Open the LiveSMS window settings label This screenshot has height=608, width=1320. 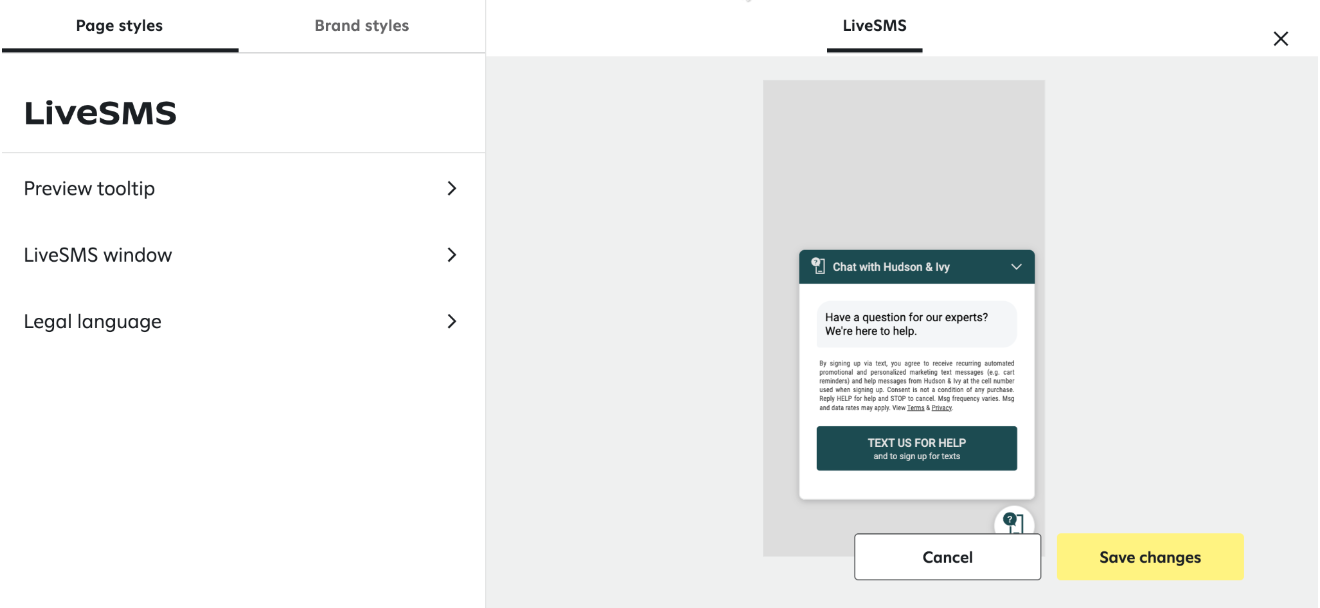(x=98, y=255)
